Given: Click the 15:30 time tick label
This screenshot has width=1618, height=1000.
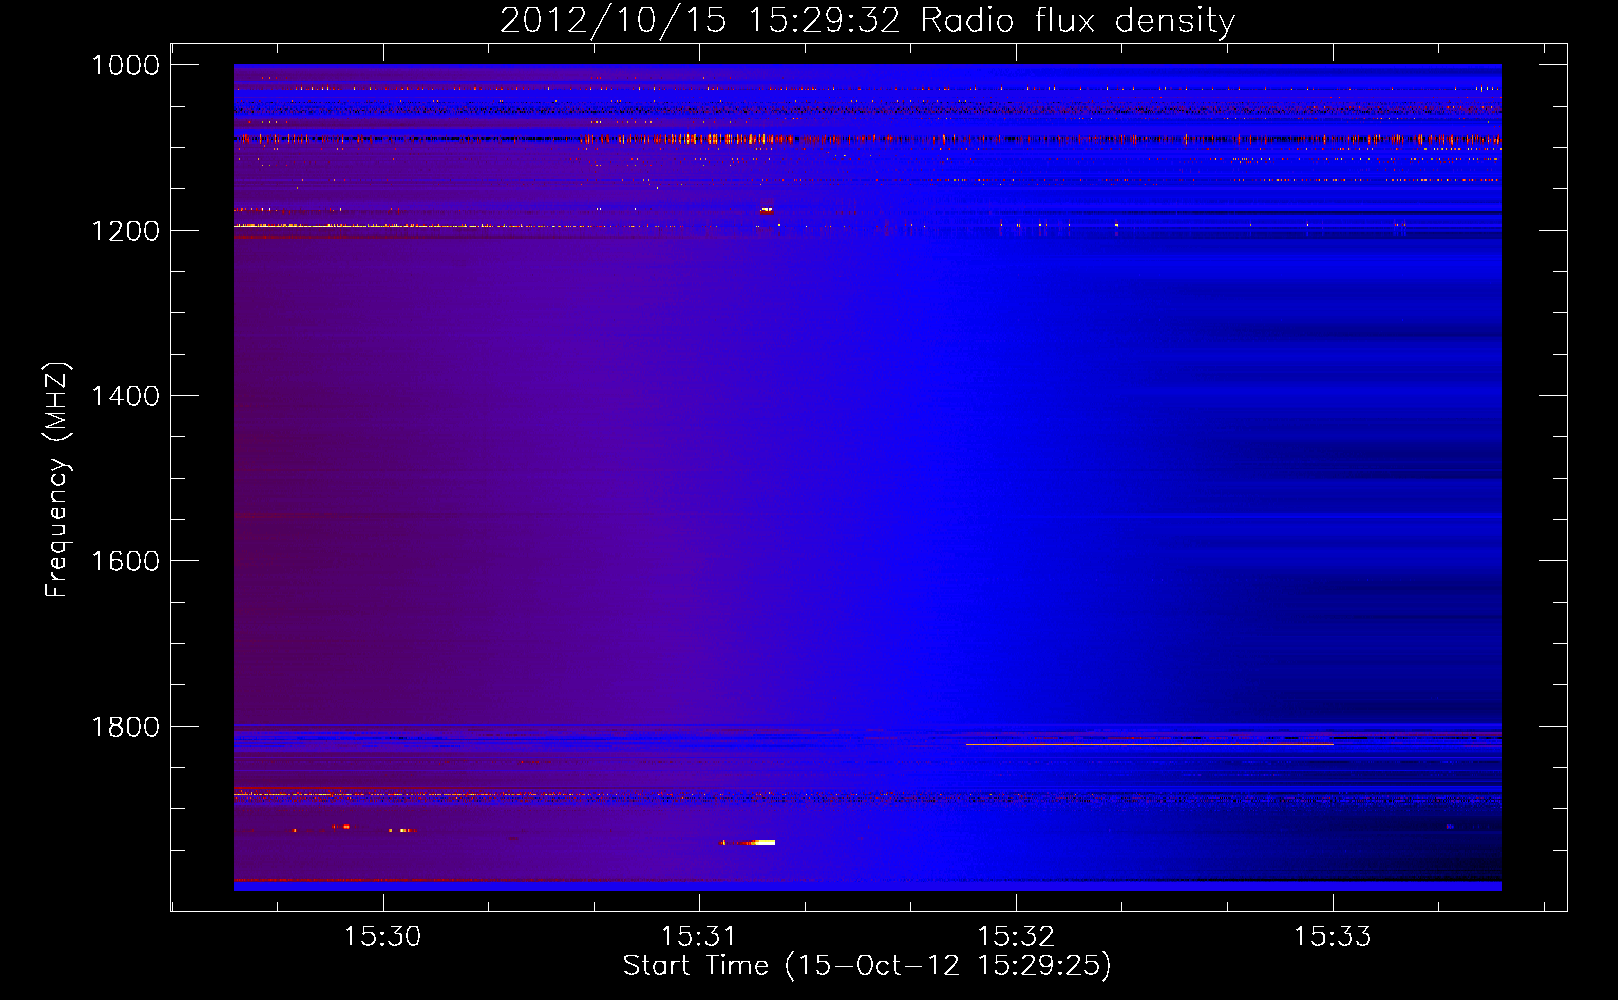Looking at the screenshot, I should pyautogui.click(x=382, y=936).
